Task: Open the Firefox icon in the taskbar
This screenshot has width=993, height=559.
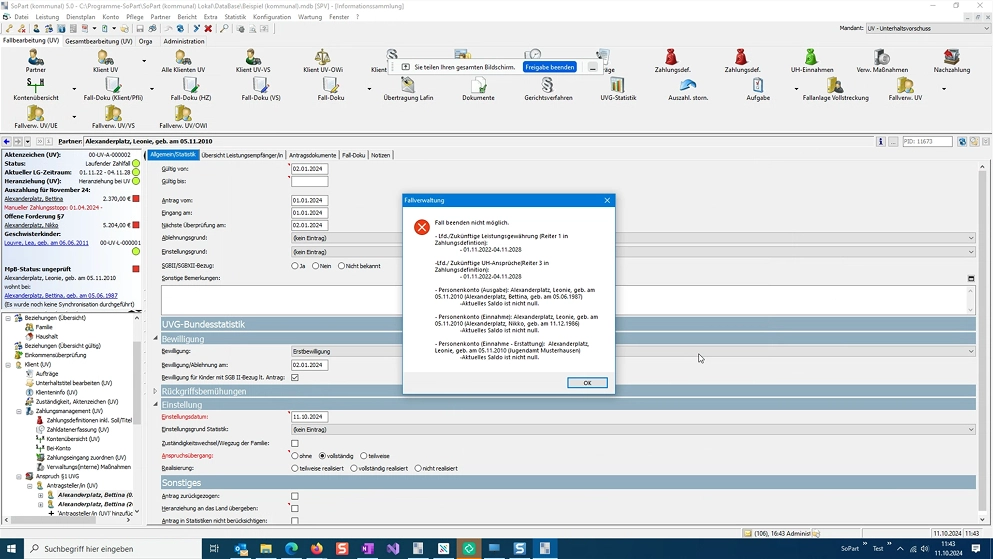Action: point(317,549)
